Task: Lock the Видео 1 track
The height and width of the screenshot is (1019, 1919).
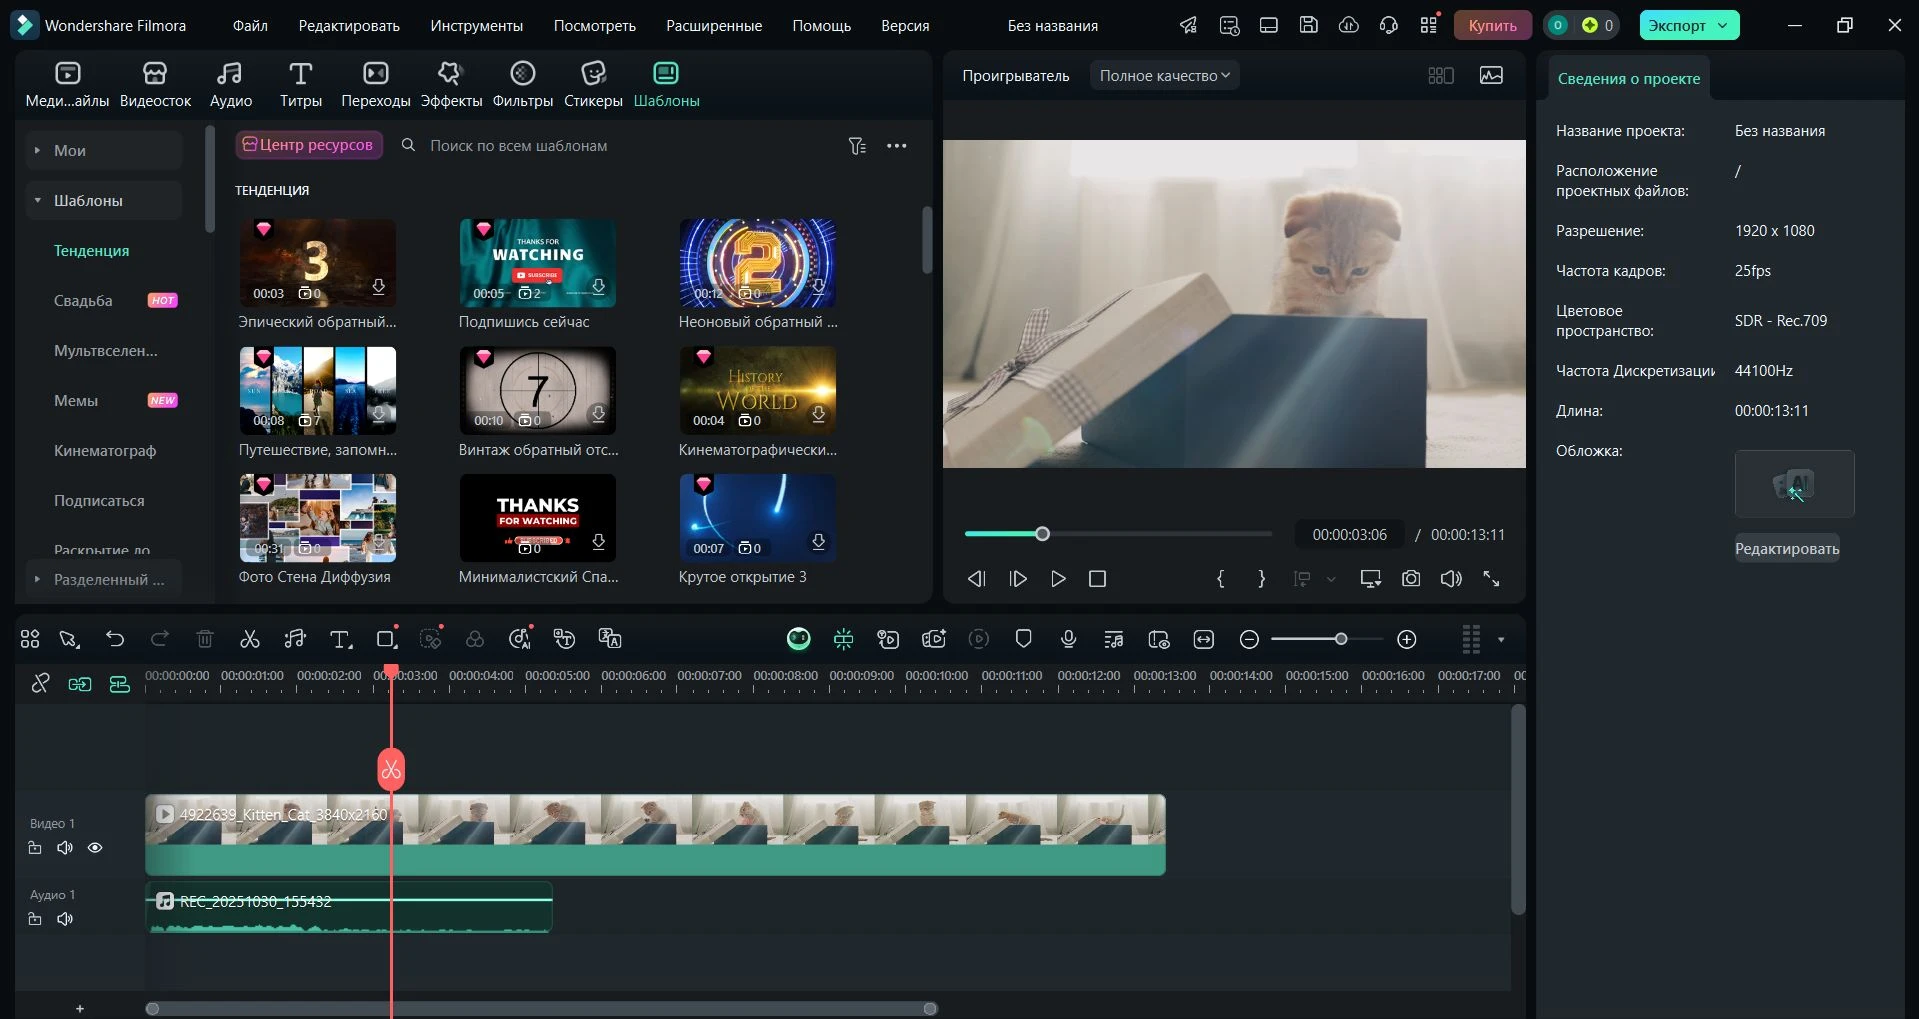Action: [x=35, y=848]
